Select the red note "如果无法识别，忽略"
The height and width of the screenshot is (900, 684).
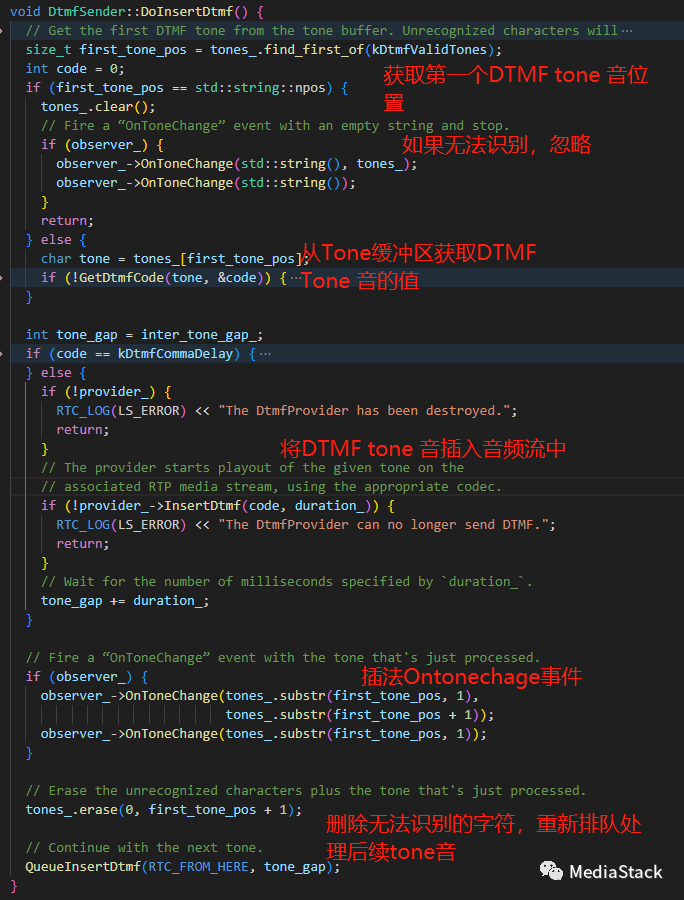click(x=496, y=144)
